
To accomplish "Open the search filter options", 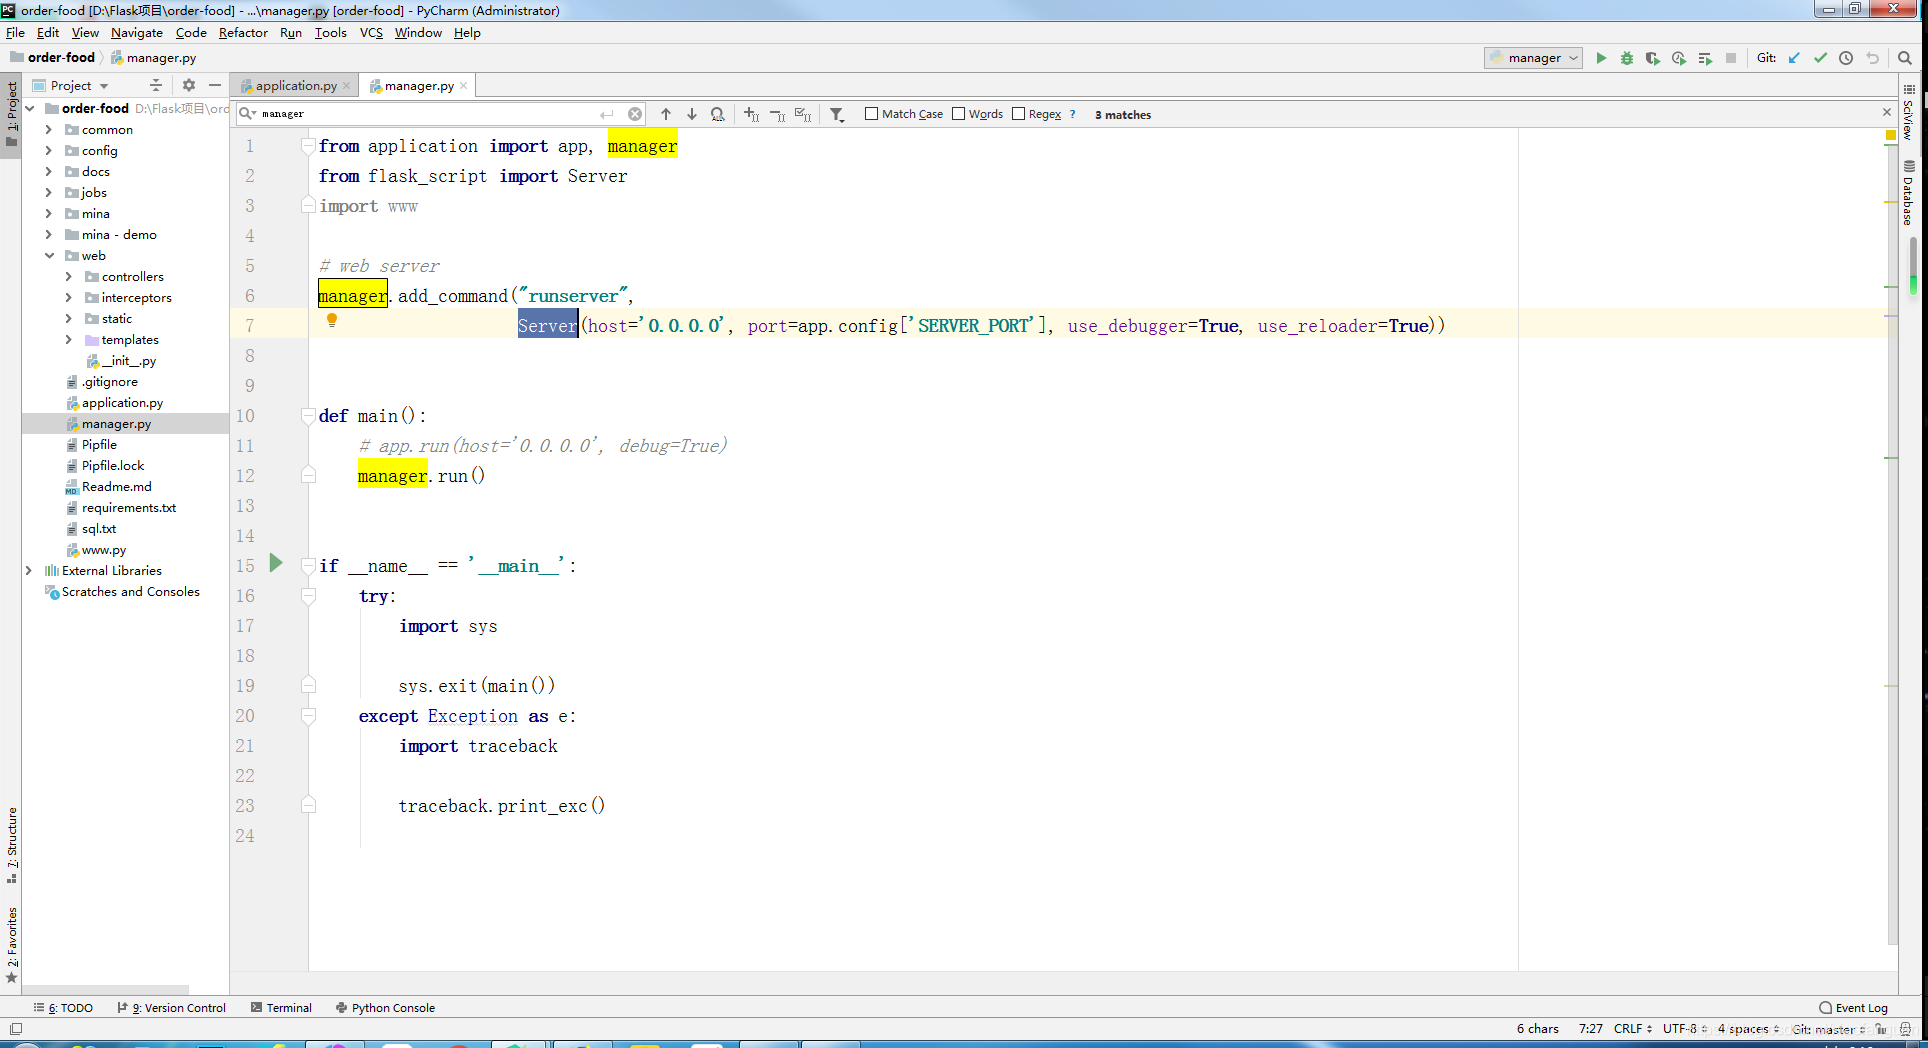I will click(x=837, y=114).
